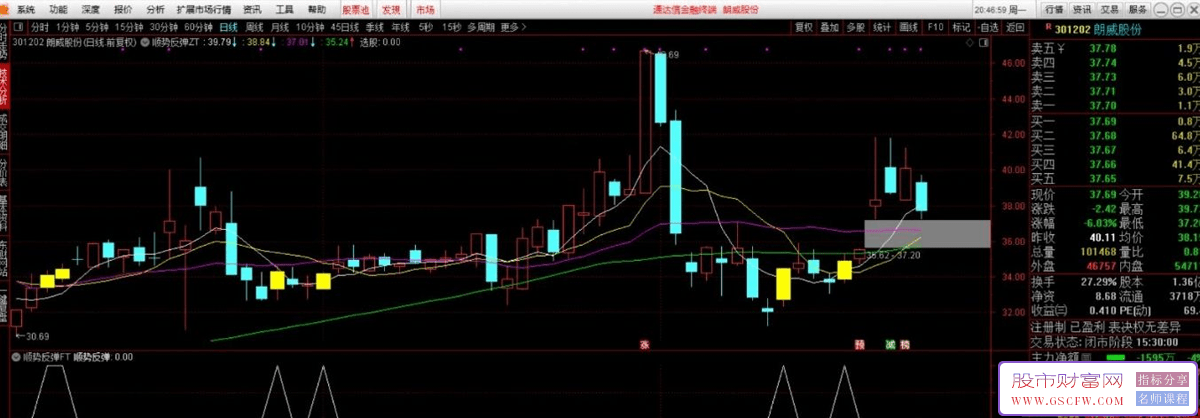Click the 卖五 price 37.78
The image size is (1200, 418).
(x=1104, y=48)
